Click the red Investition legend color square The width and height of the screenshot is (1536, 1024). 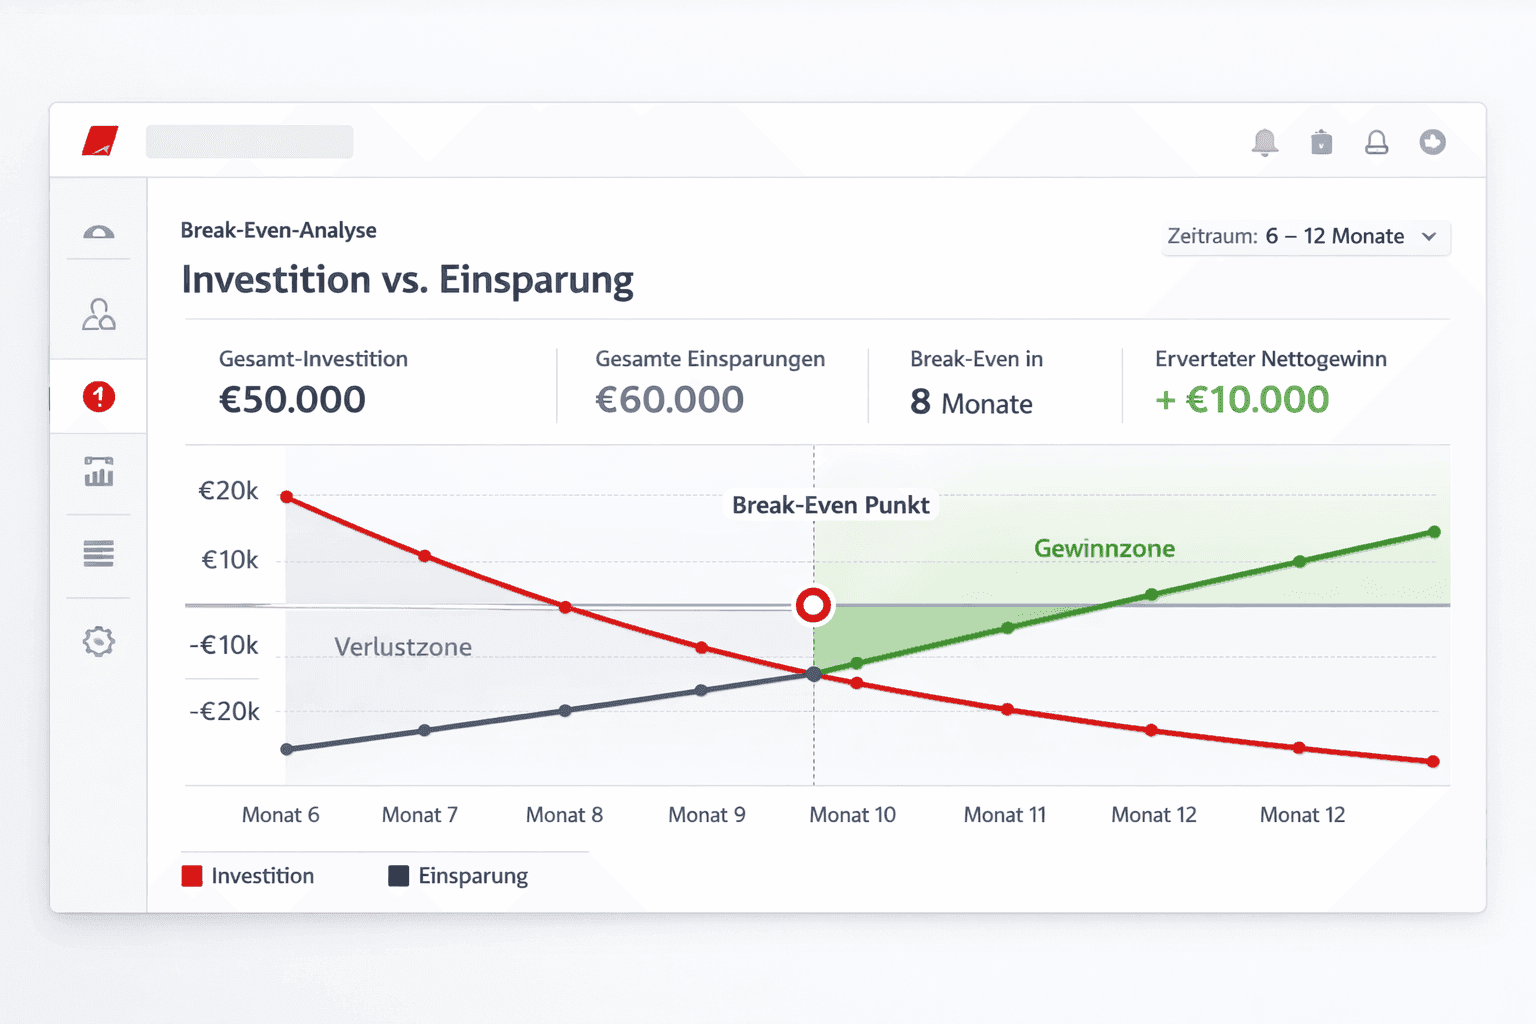click(192, 876)
